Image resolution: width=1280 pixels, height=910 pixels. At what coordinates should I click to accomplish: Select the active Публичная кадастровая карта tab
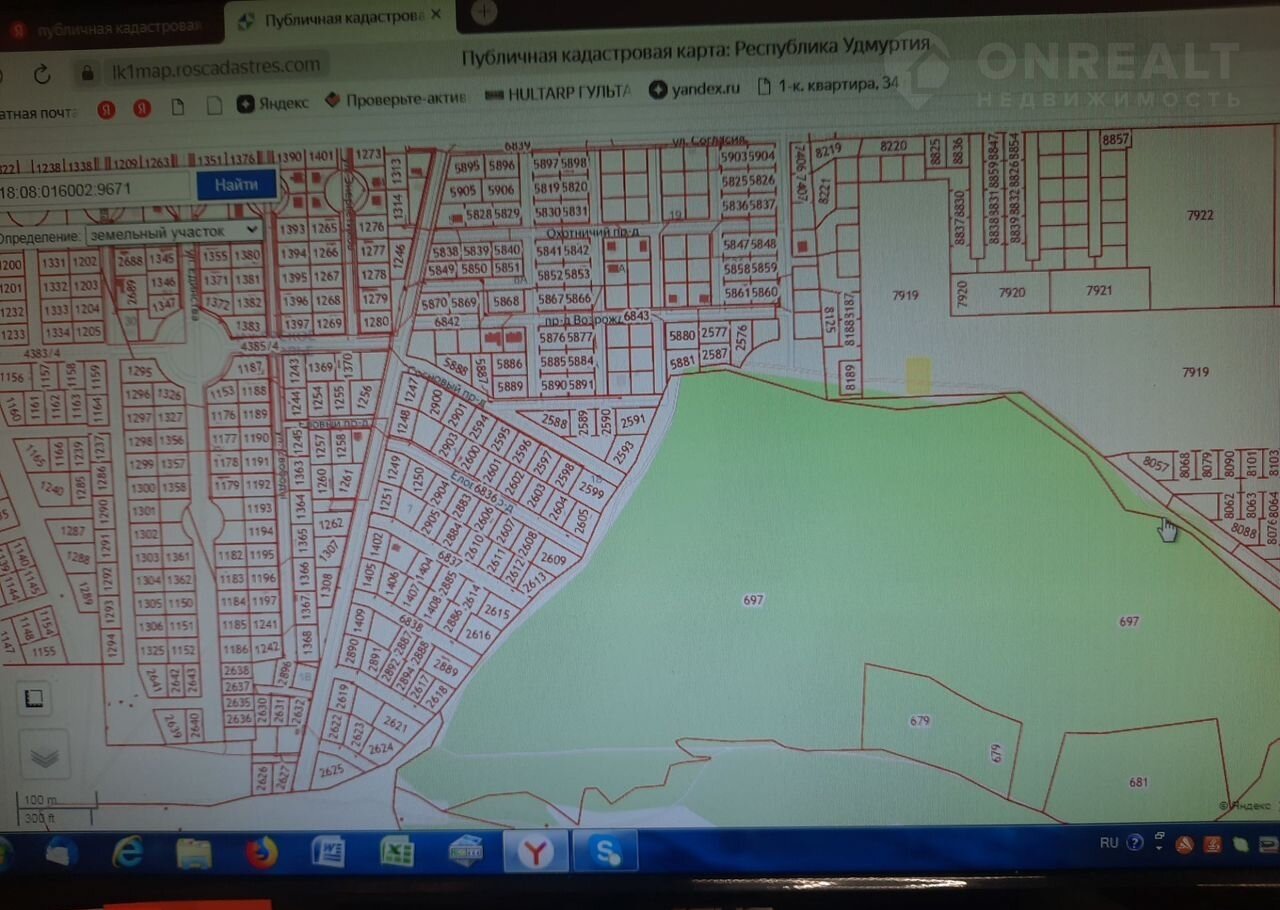[x=335, y=19]
